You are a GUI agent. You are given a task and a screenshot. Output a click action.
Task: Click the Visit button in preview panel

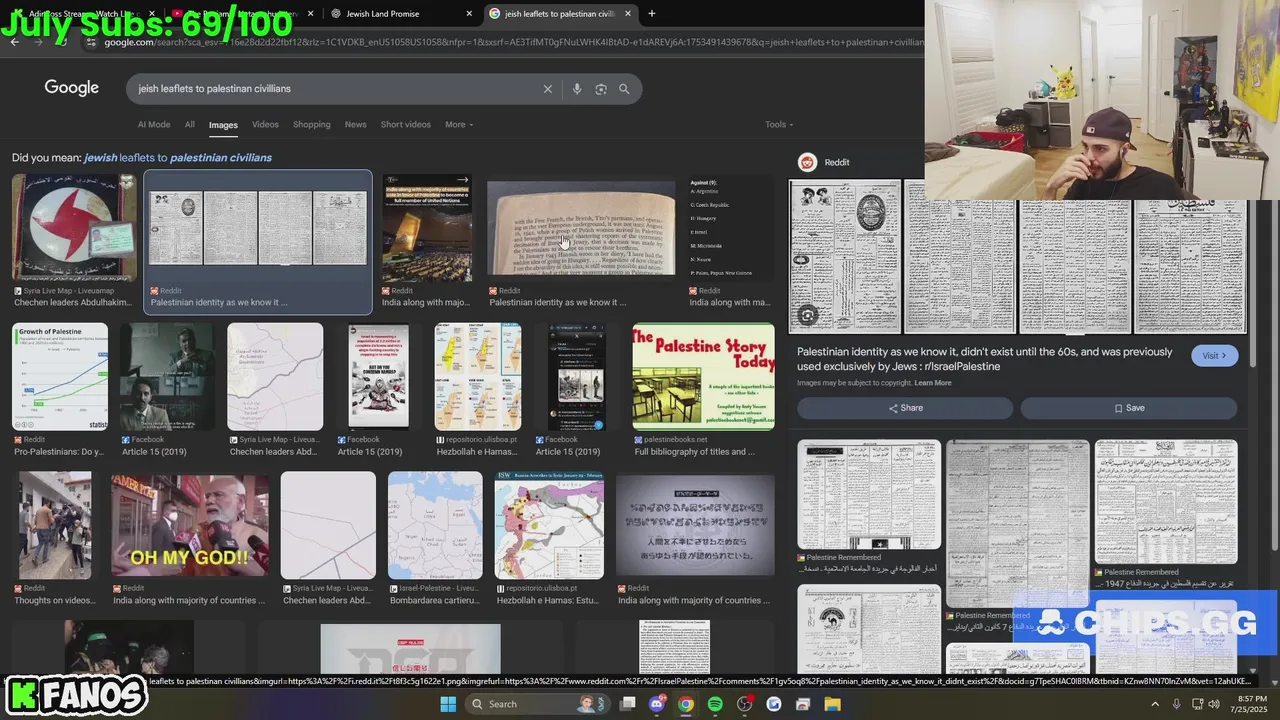pos(1214,356)
